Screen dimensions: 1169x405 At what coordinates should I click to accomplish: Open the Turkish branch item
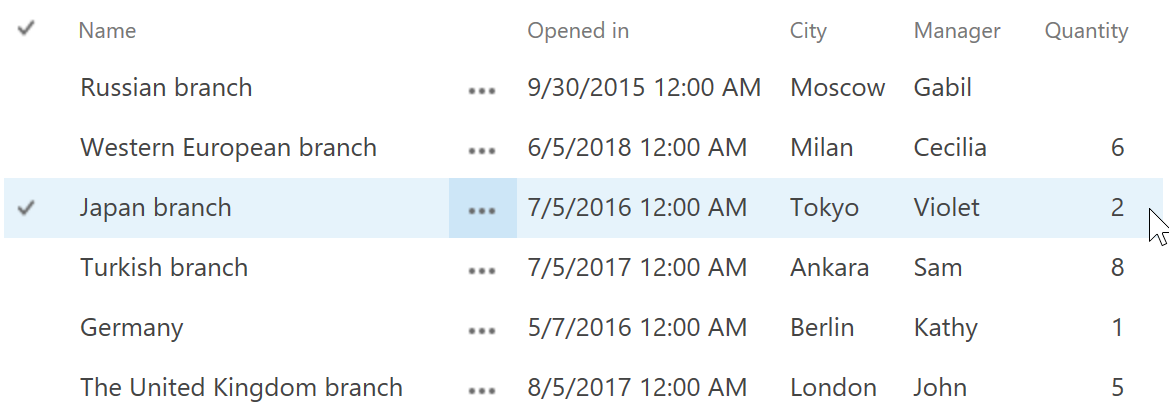(164, 268)
